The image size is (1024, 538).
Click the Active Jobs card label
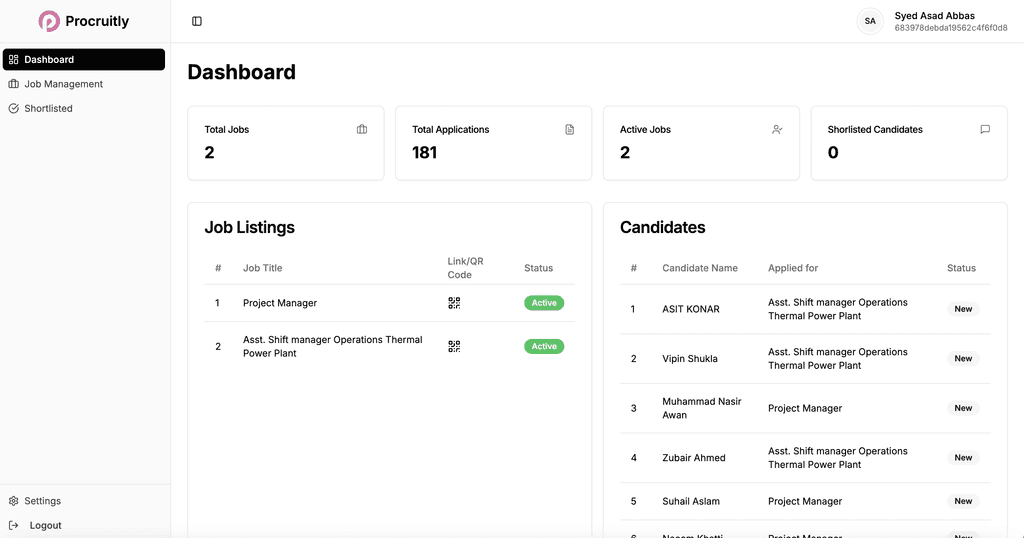[x=645, y=129]
